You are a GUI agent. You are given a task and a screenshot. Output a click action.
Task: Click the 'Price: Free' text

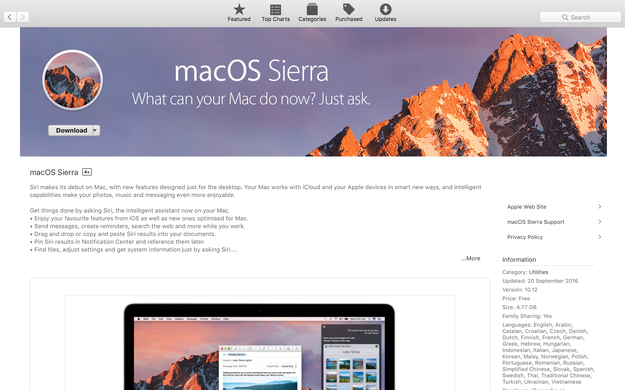coord(516,298)
